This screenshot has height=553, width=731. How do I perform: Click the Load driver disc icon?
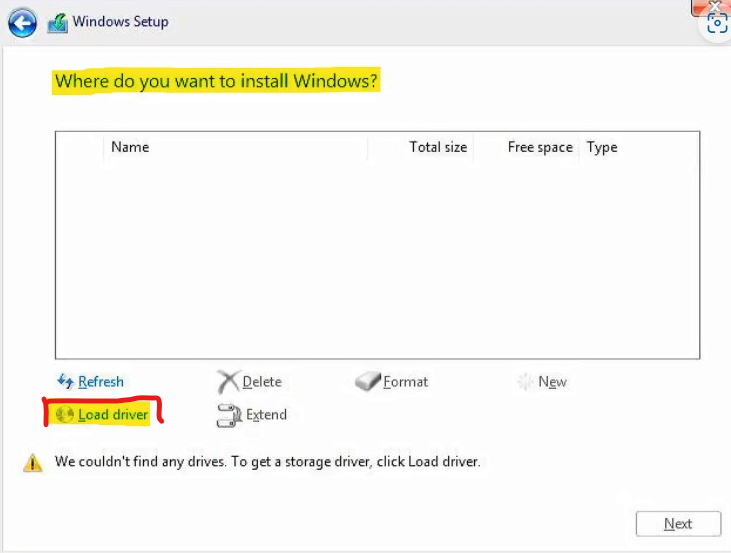pos(64,414)
